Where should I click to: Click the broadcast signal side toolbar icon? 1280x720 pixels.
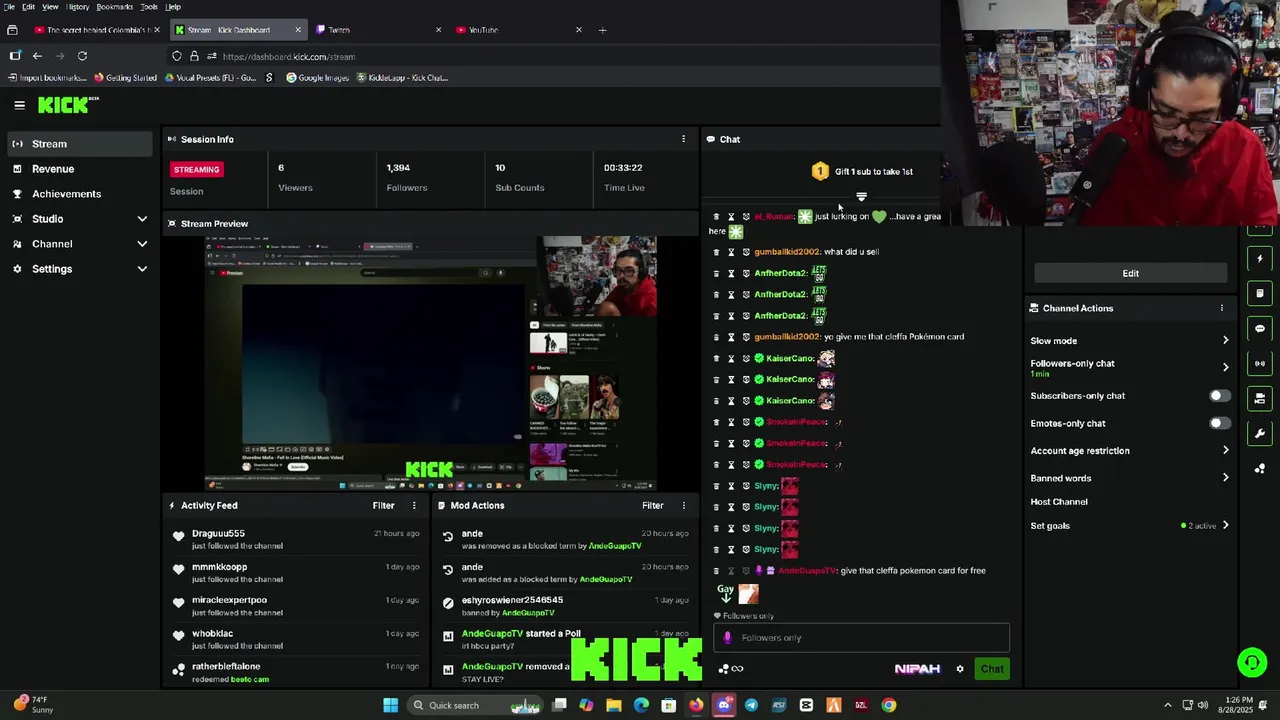coord(1260,363)
